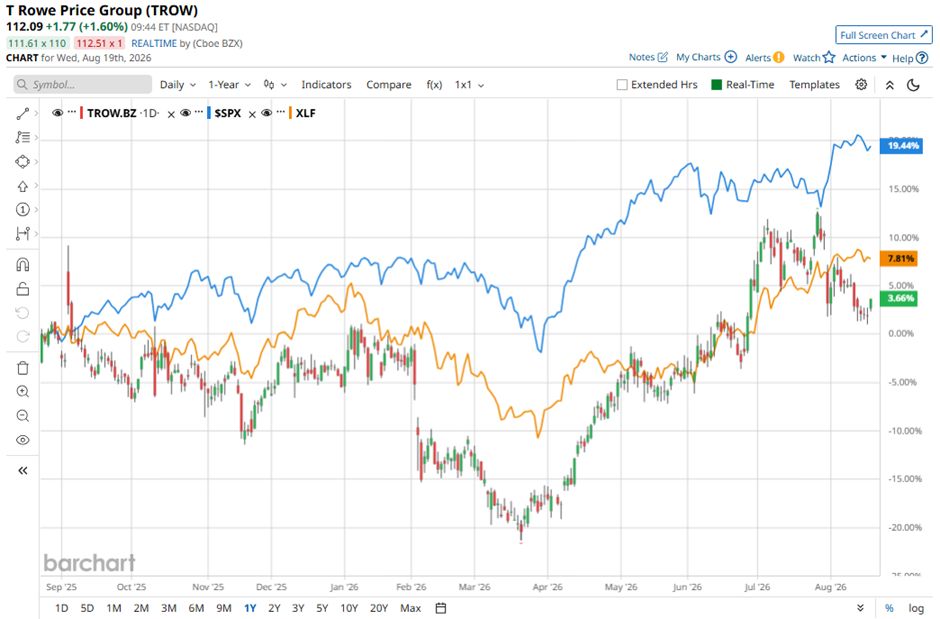
Task: Open Full Screen Chart
Action: coord(884,35)
